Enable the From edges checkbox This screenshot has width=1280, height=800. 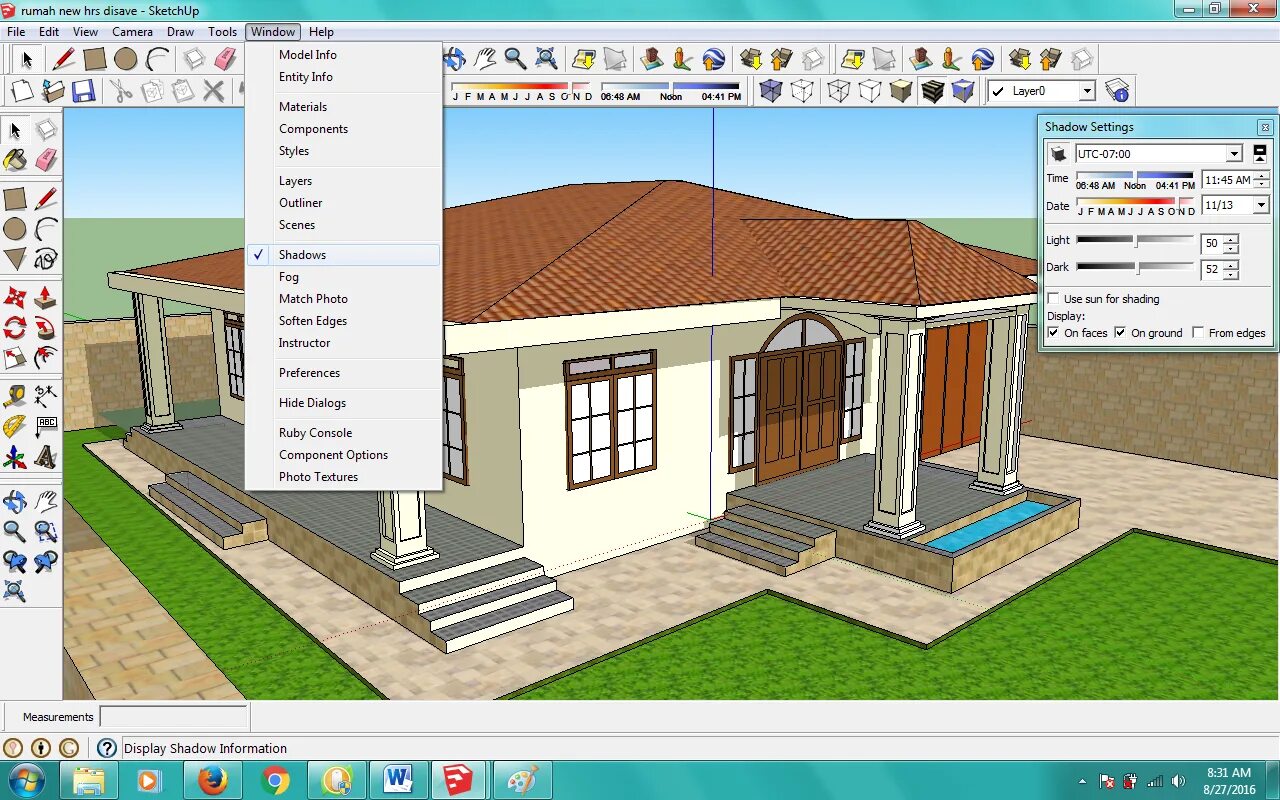pyautogui.click(x=1198, y=333)
